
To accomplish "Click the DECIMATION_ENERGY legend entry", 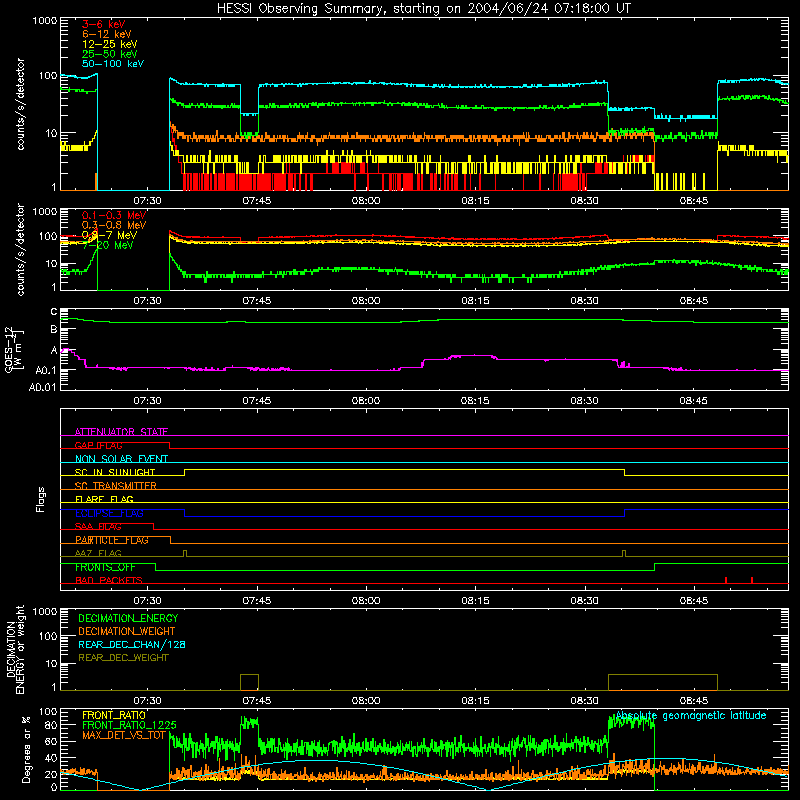I will [x=128, y=618].
